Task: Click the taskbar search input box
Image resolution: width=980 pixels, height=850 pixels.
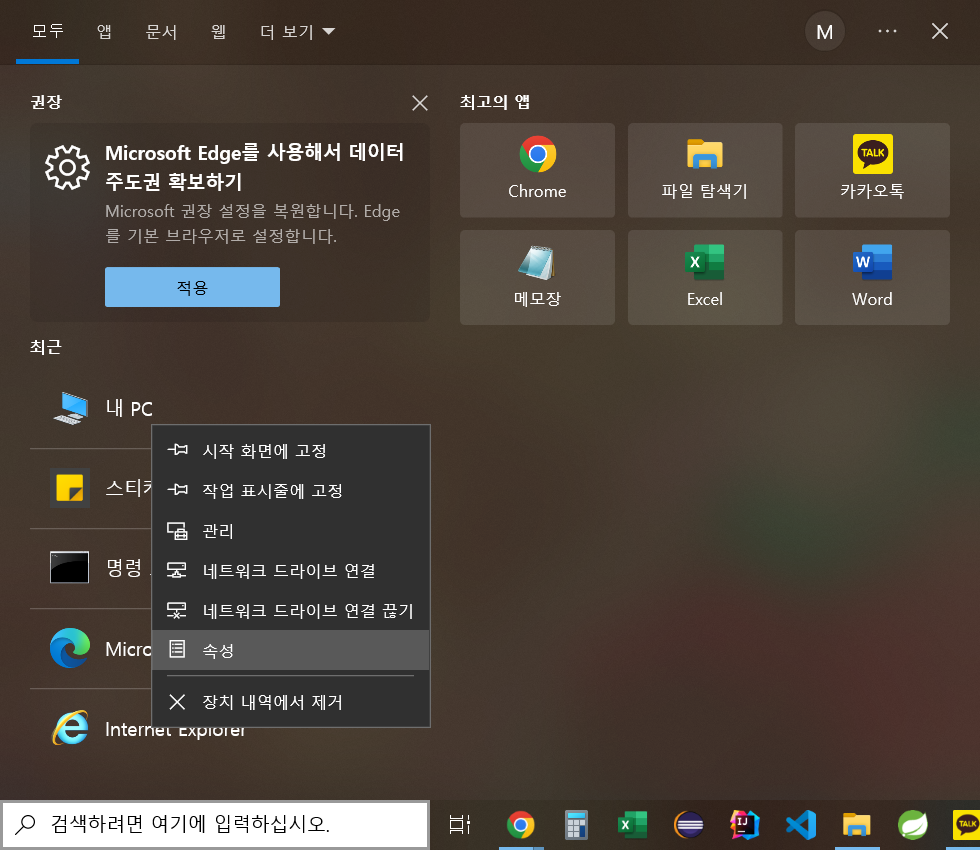Action: pos(215,824)
